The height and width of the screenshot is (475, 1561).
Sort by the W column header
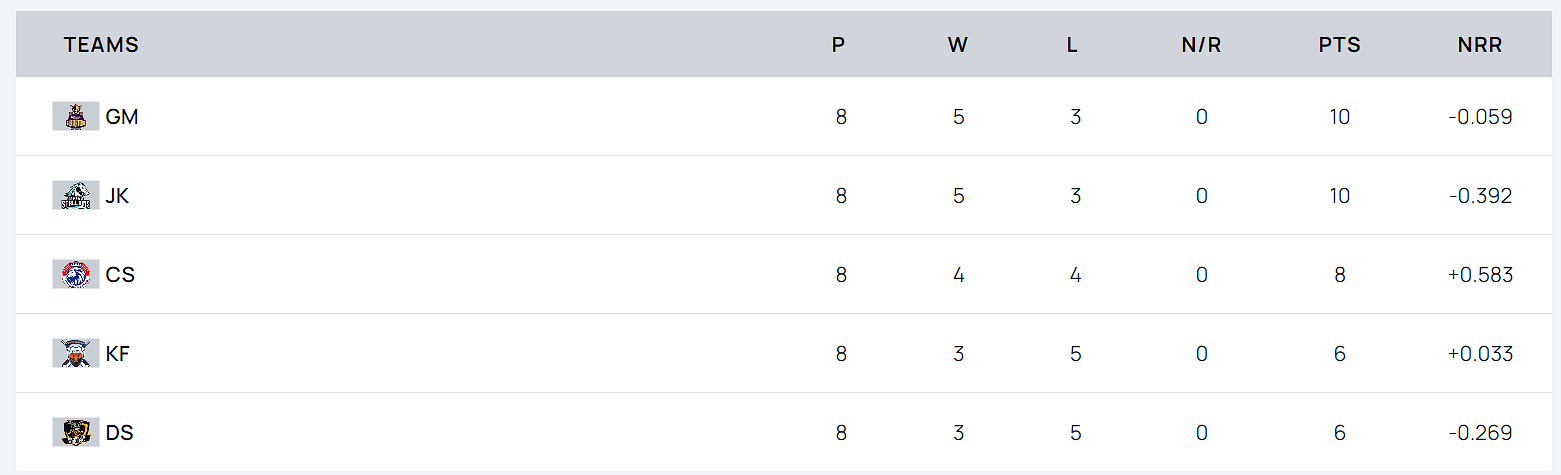click(958, 45)
